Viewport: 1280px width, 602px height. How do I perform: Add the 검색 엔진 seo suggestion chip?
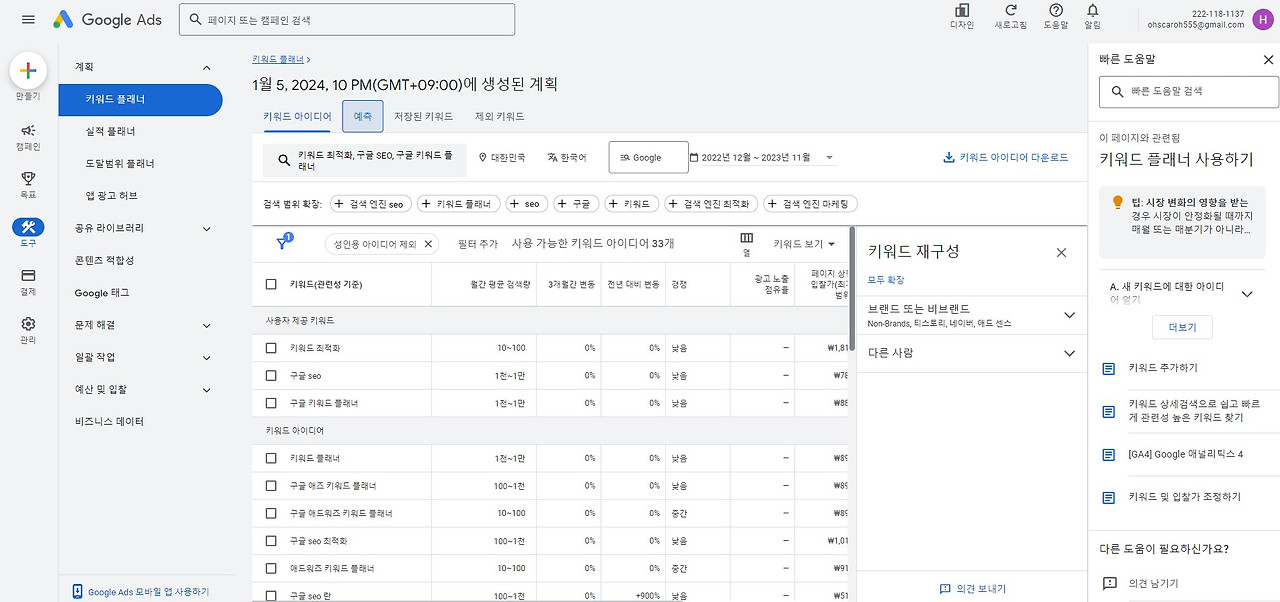371,204
